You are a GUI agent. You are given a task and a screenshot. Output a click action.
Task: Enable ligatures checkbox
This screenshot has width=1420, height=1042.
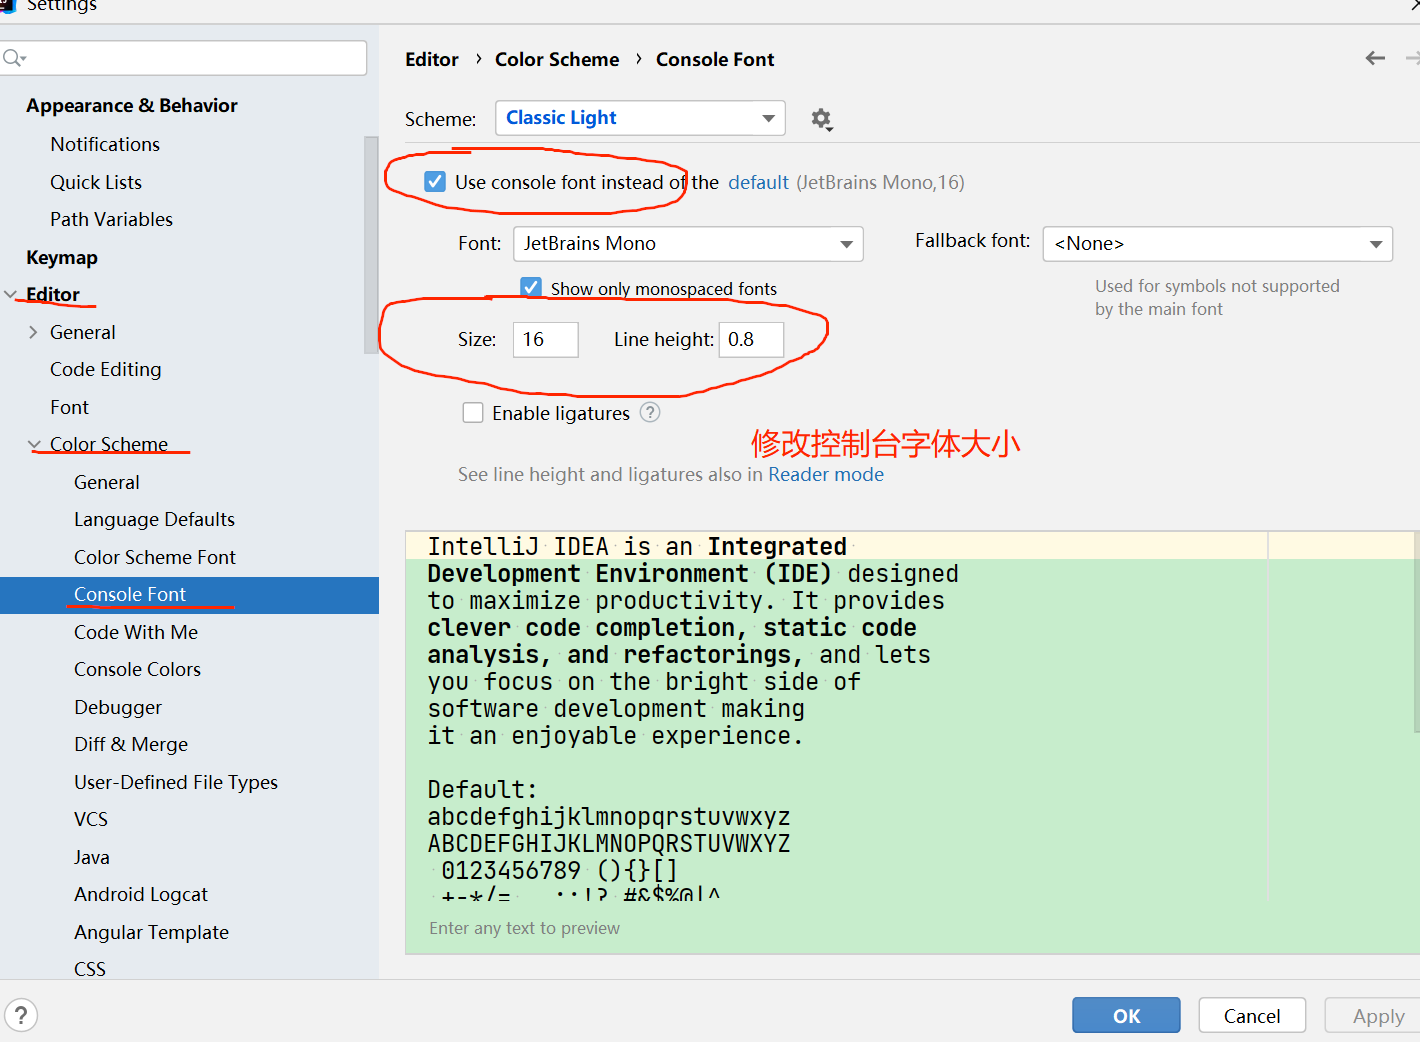473,413
